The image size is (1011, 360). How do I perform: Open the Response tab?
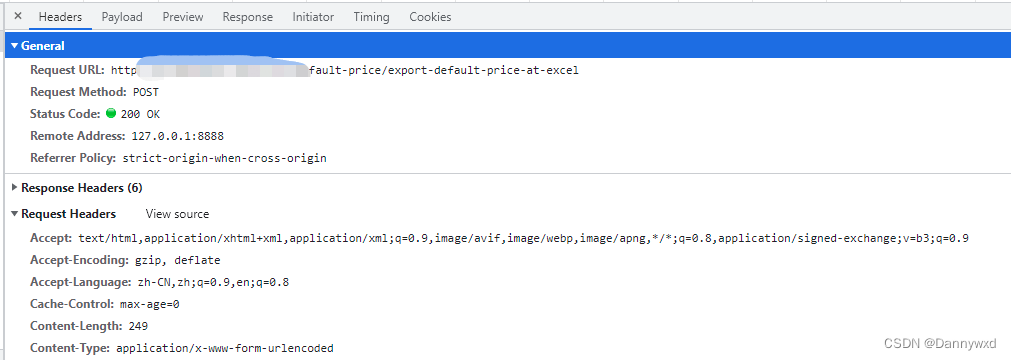tap(248, 17)
